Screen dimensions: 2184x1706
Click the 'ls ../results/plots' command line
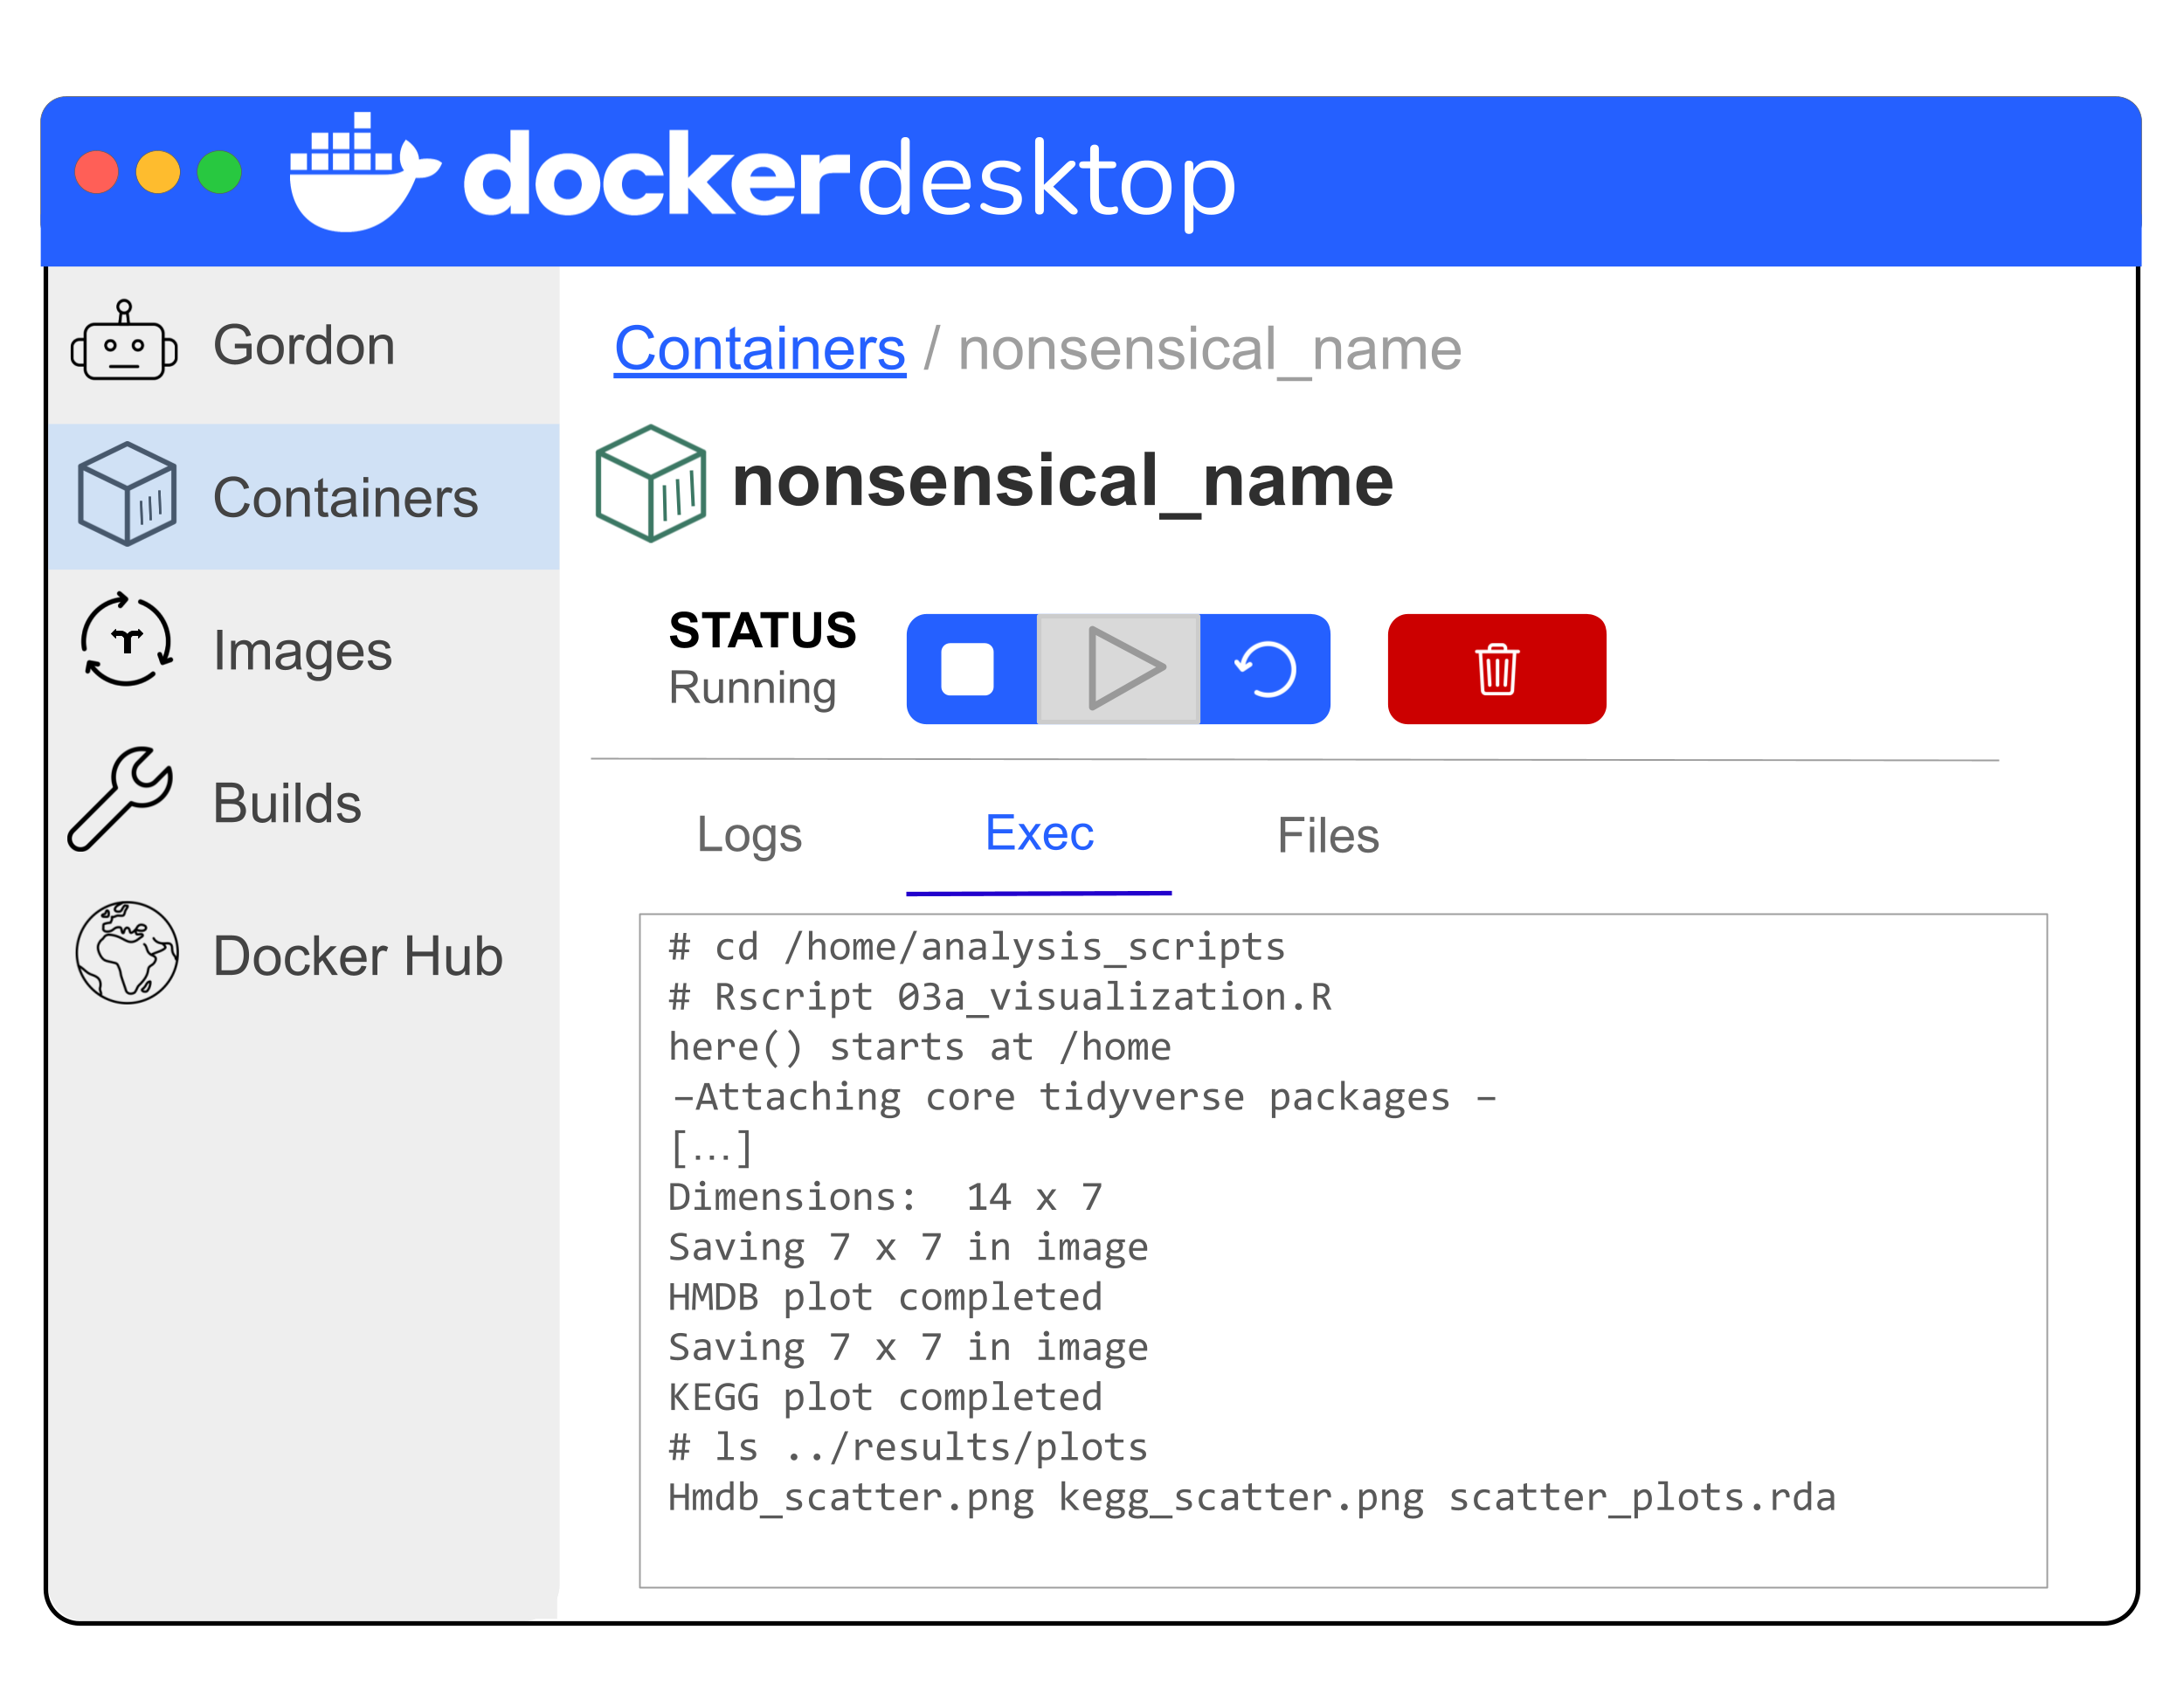[x=908, y=1447]
